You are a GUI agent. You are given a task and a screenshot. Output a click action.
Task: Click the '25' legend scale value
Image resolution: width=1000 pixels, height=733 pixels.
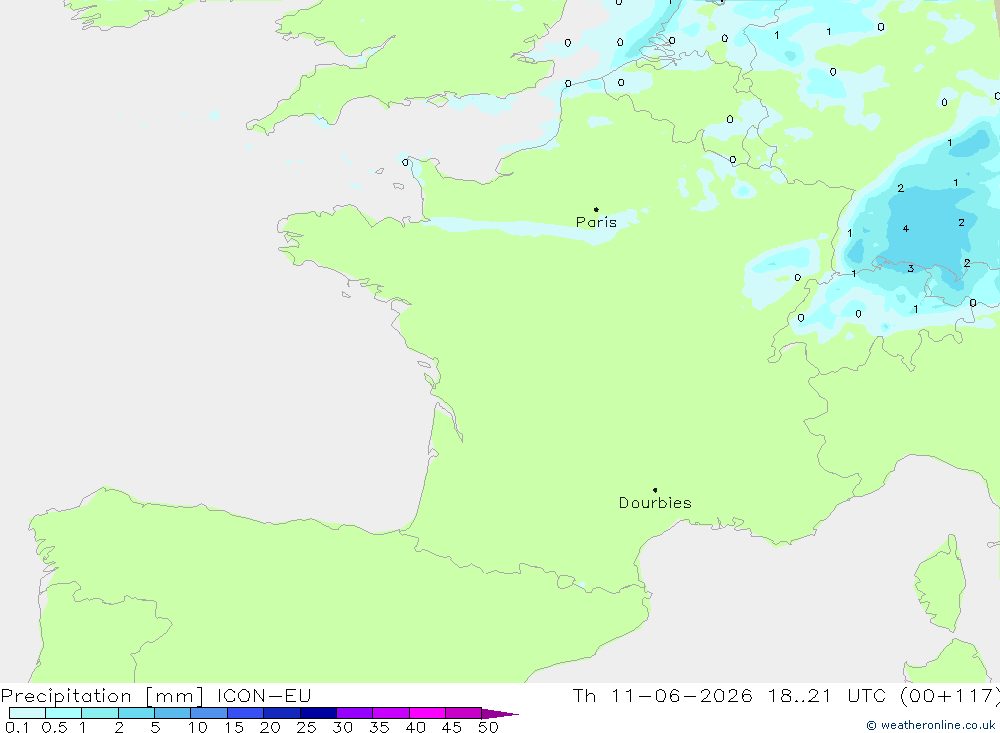(x=306, y=727)
